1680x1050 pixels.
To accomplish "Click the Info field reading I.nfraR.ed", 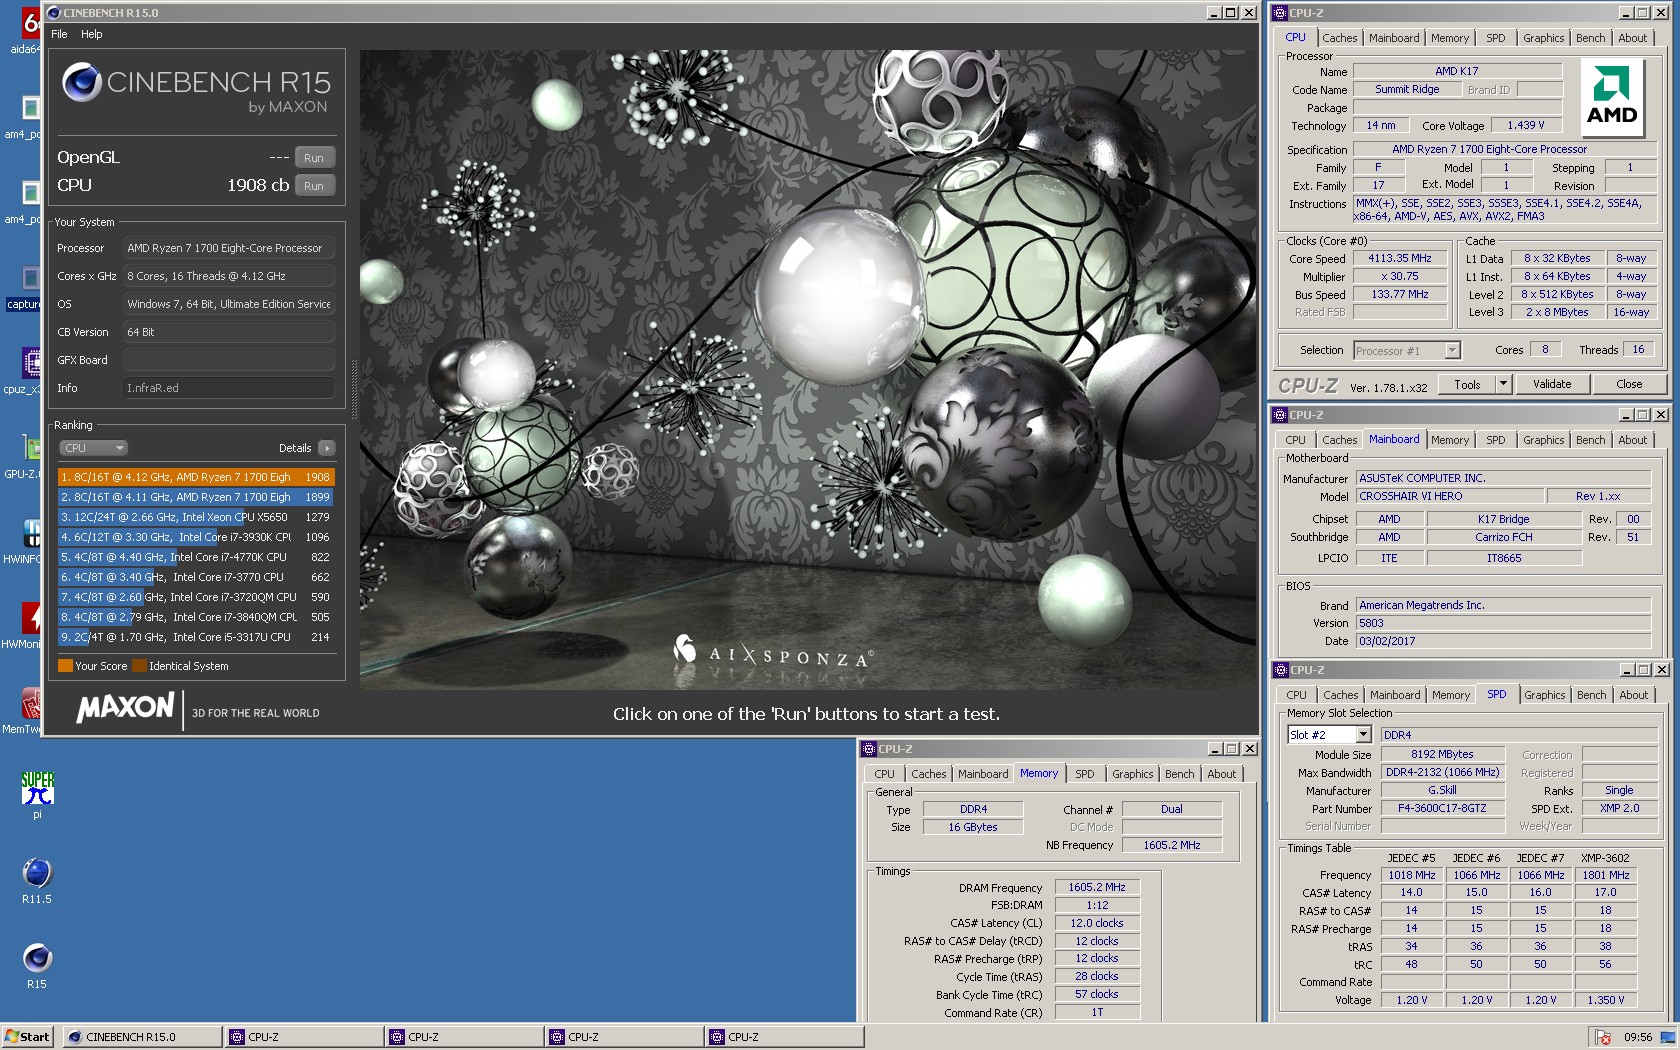I will (228, 388).
